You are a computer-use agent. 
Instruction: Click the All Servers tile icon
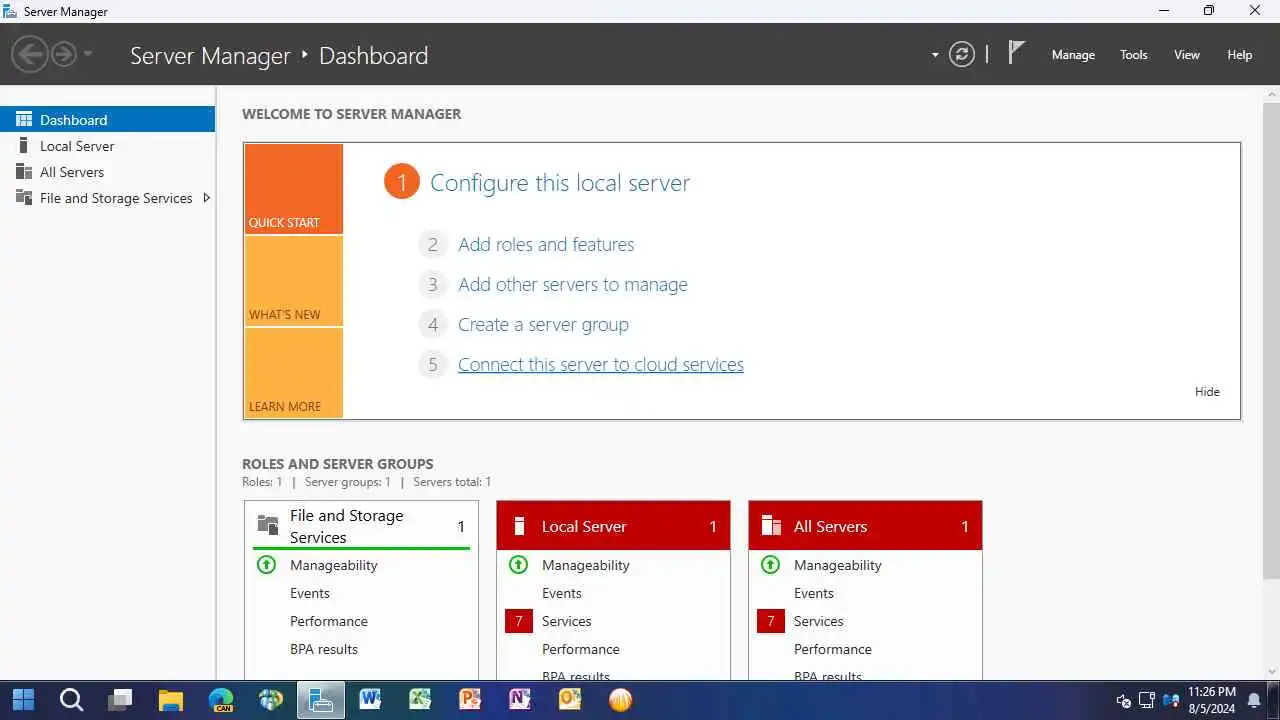(771, 526)
